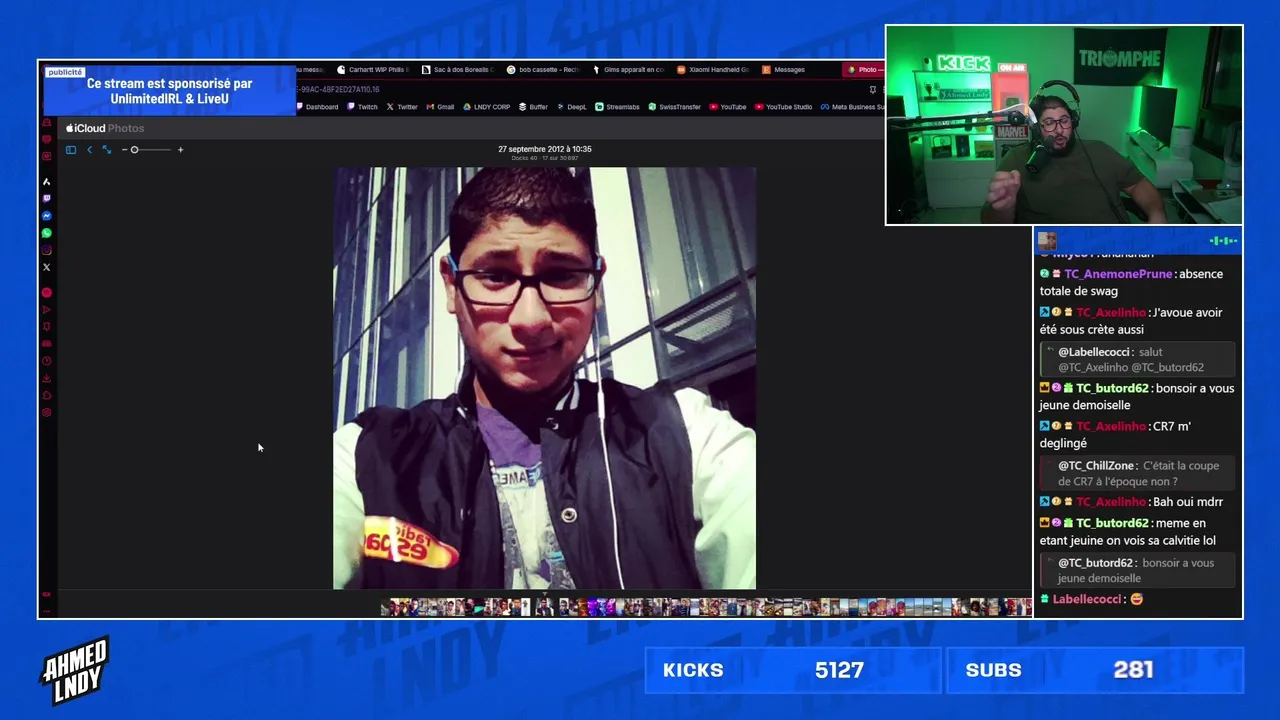The image size is (1280, 720).
Task: Open the Aria AI sidebar icon
Action: coord(46,182)
